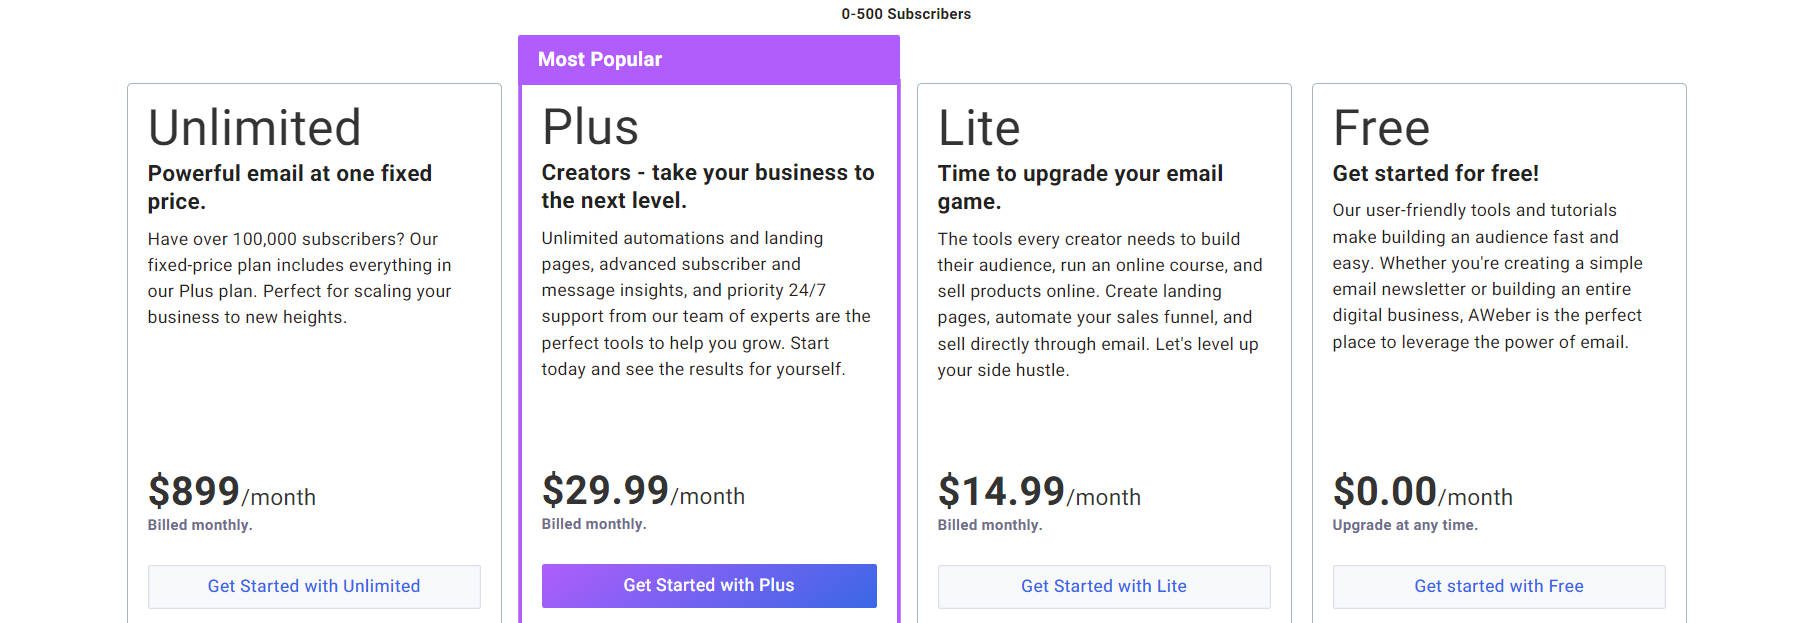Click the Lite plan description text
The height and width of the screenshot is (623, 1800).
pos(1100,304)
